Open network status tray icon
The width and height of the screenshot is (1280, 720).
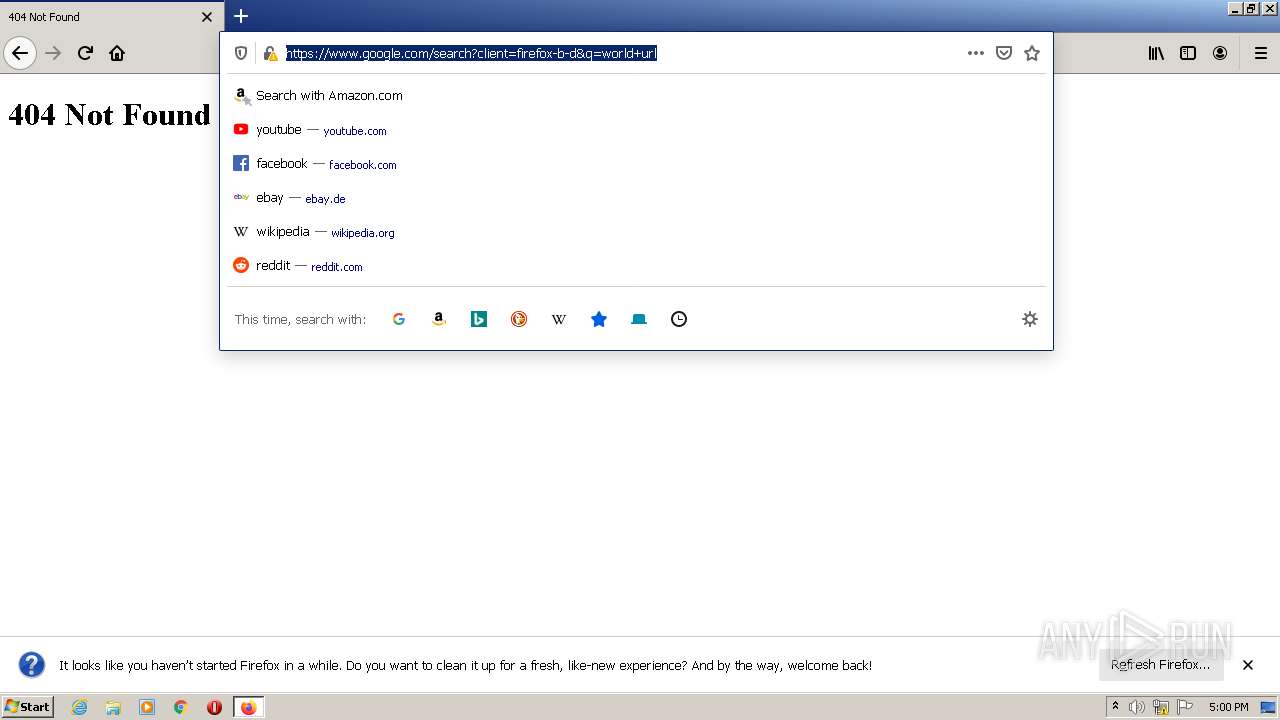coord(1161,707)
